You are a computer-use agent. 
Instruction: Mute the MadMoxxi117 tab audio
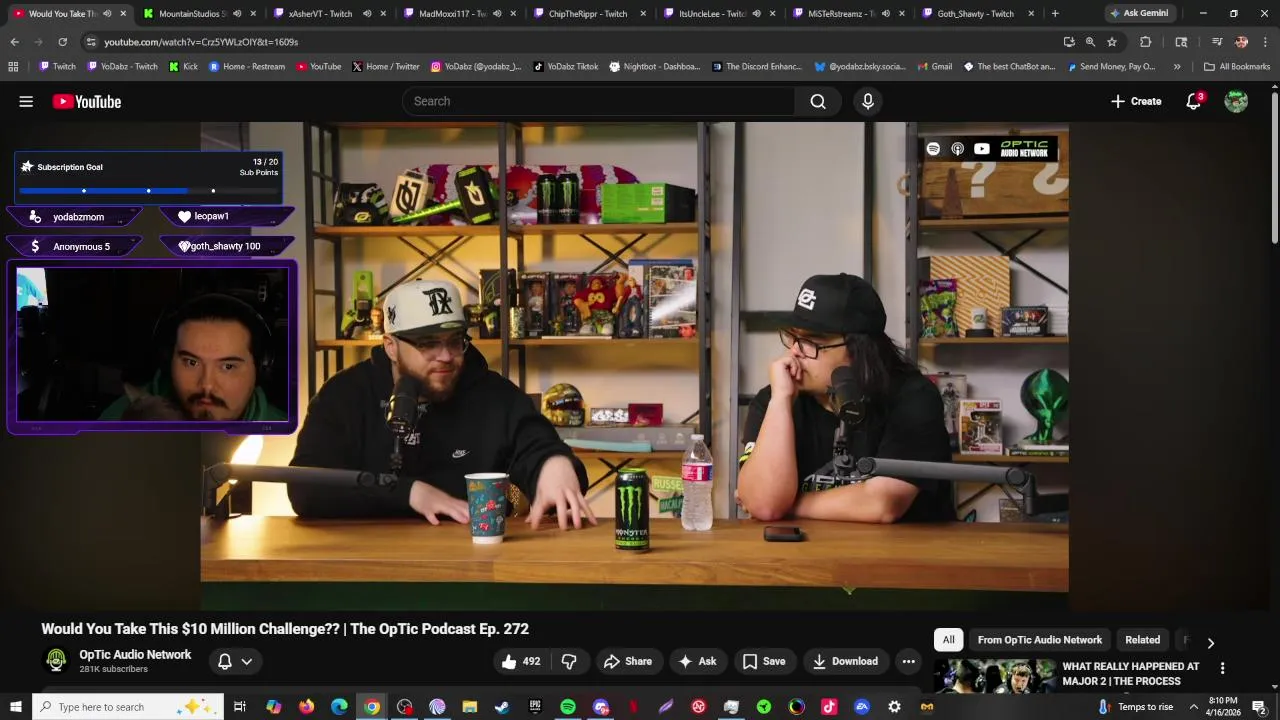pyautogui.click(x=497, y=14)
